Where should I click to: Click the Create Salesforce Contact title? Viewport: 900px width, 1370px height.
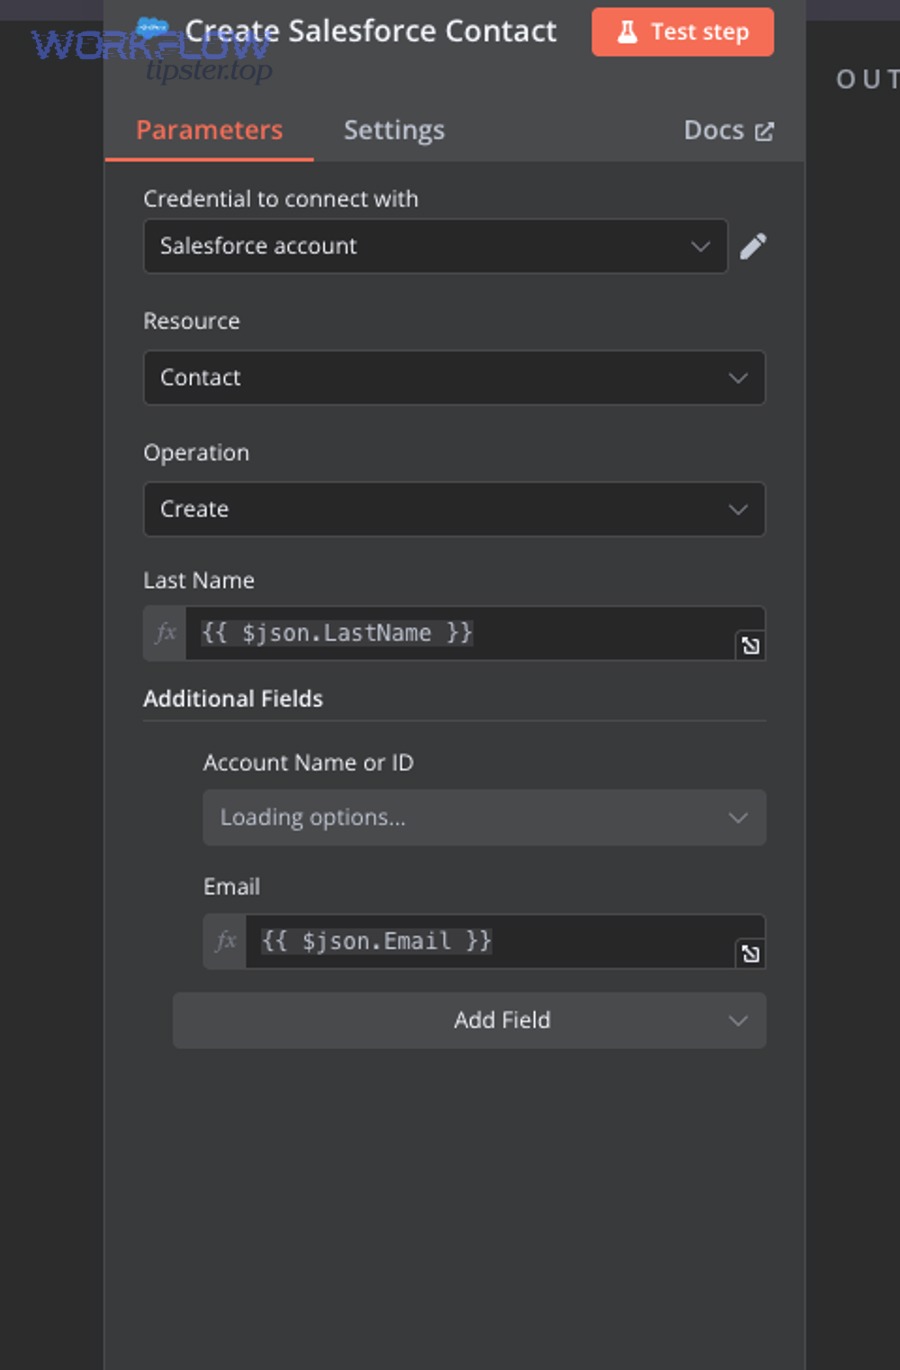(x=371, y=31)
